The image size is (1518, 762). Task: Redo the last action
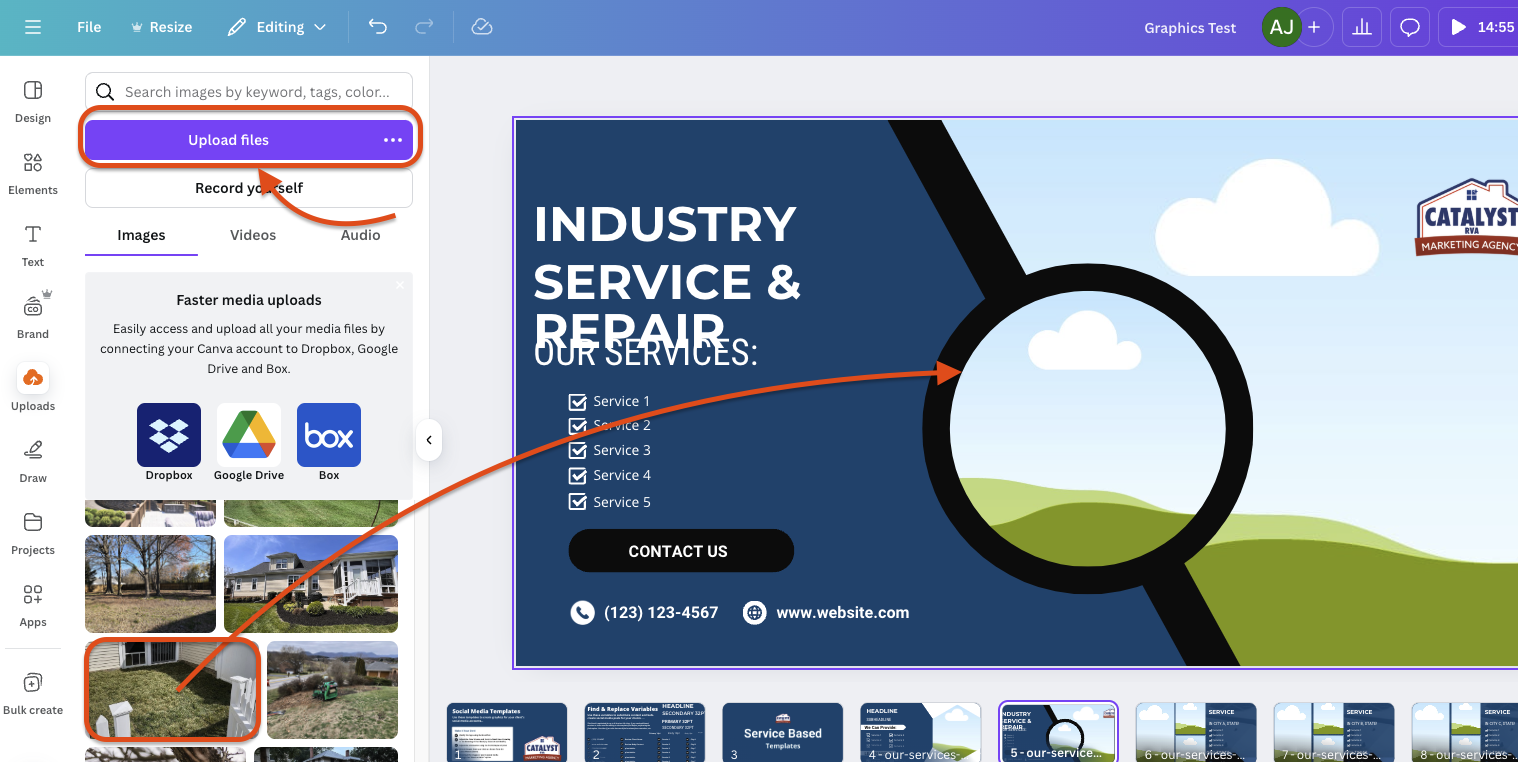(x=424, y=27)
